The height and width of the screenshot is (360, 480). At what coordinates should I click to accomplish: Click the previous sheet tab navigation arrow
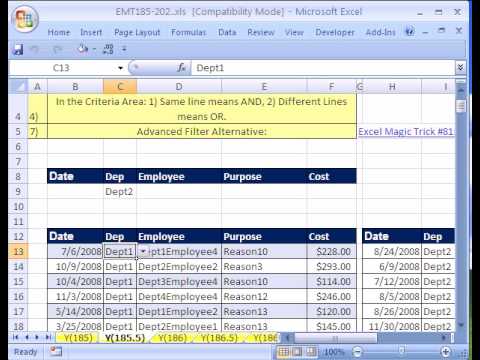click(x=27, y=337)
